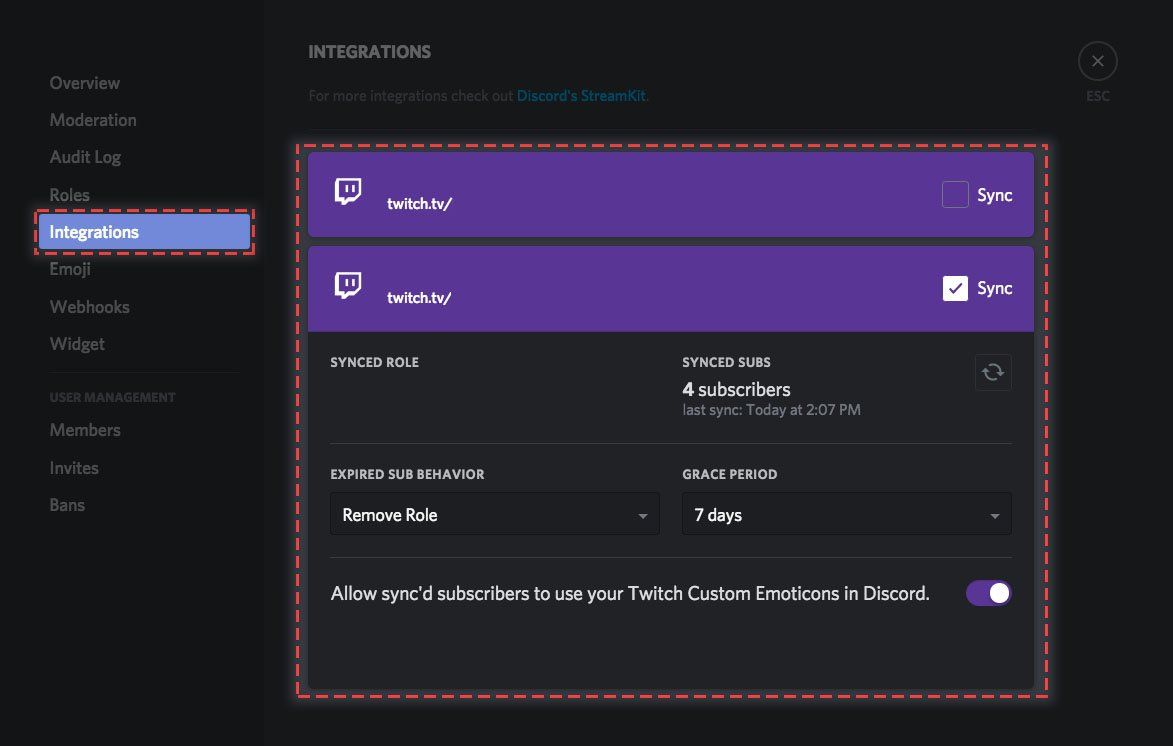Screen dimensions: 1173x746
Task: Disable Twitch Custom Emoticons for synced subscribers
Action: [989, 592]
